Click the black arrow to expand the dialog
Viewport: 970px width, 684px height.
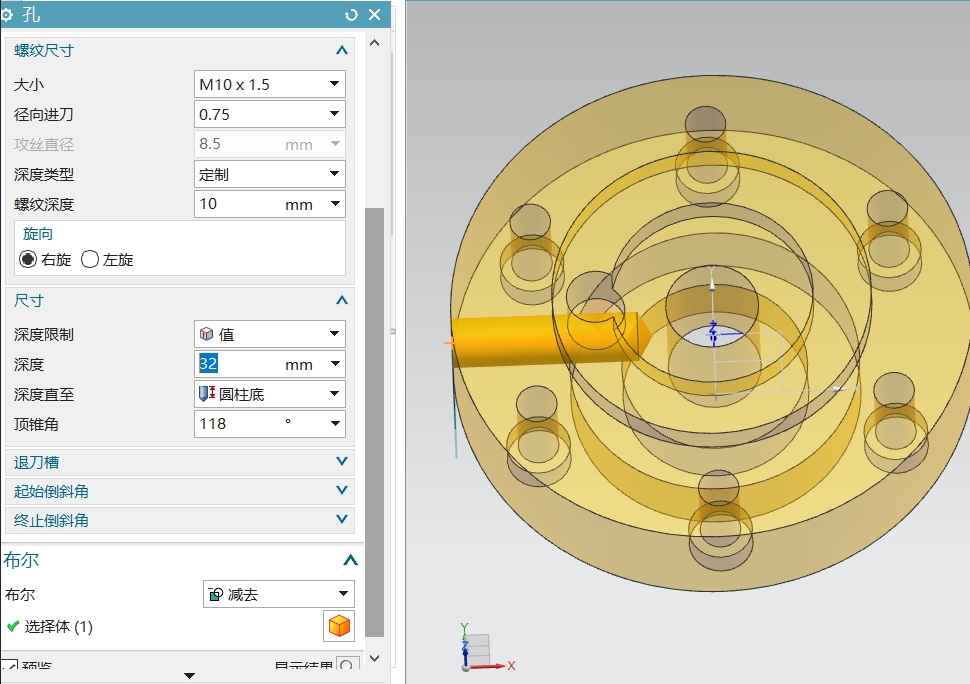coord(189,676)
